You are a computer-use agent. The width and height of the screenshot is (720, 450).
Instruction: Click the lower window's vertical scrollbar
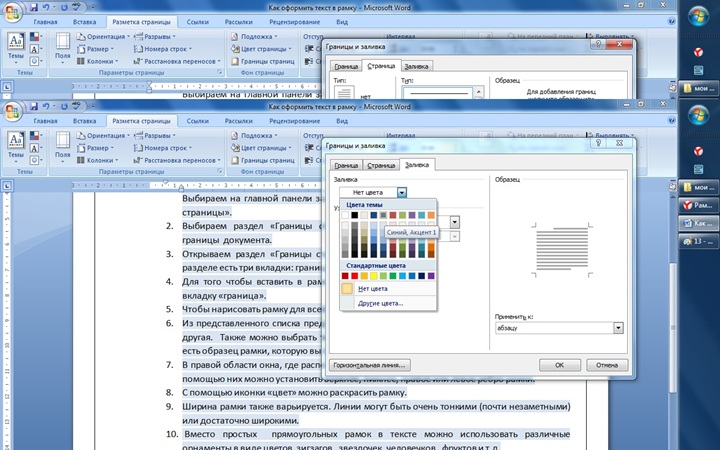pos(673,327)
